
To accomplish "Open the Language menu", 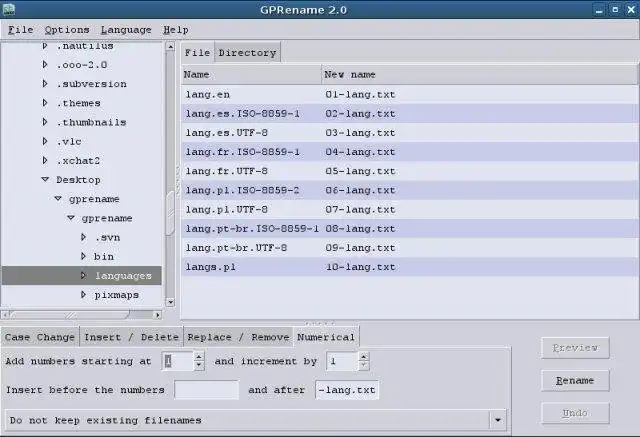I will [x=126, y=30].
